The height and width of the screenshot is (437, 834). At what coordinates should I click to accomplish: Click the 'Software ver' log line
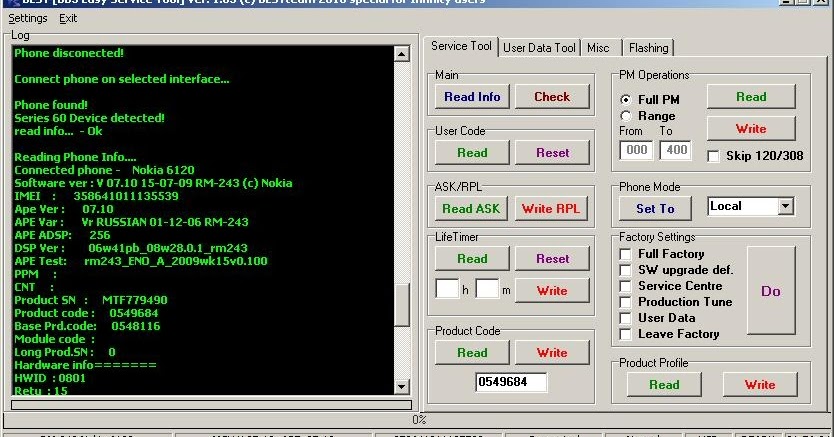tap(153, 183)
